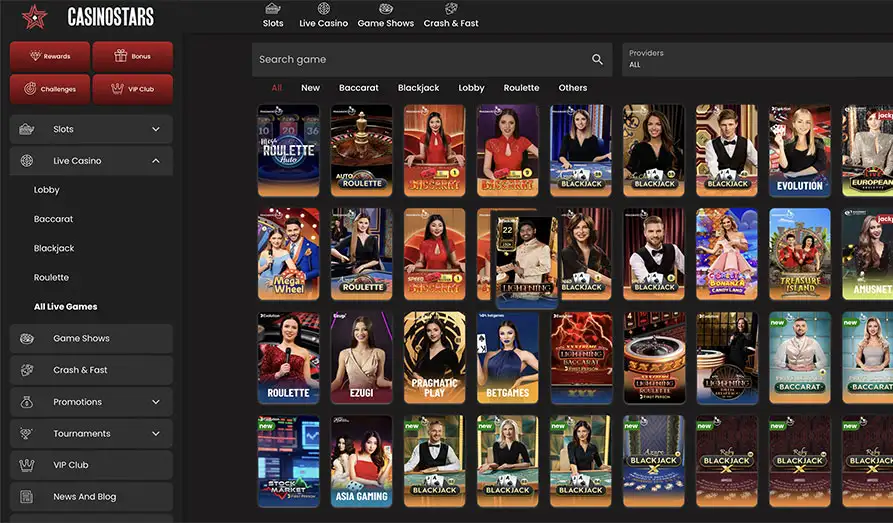This screenshot has width=893, height=523.
Task: Open the Game Shows icon in top navigation
Action: tap(386, 9)
